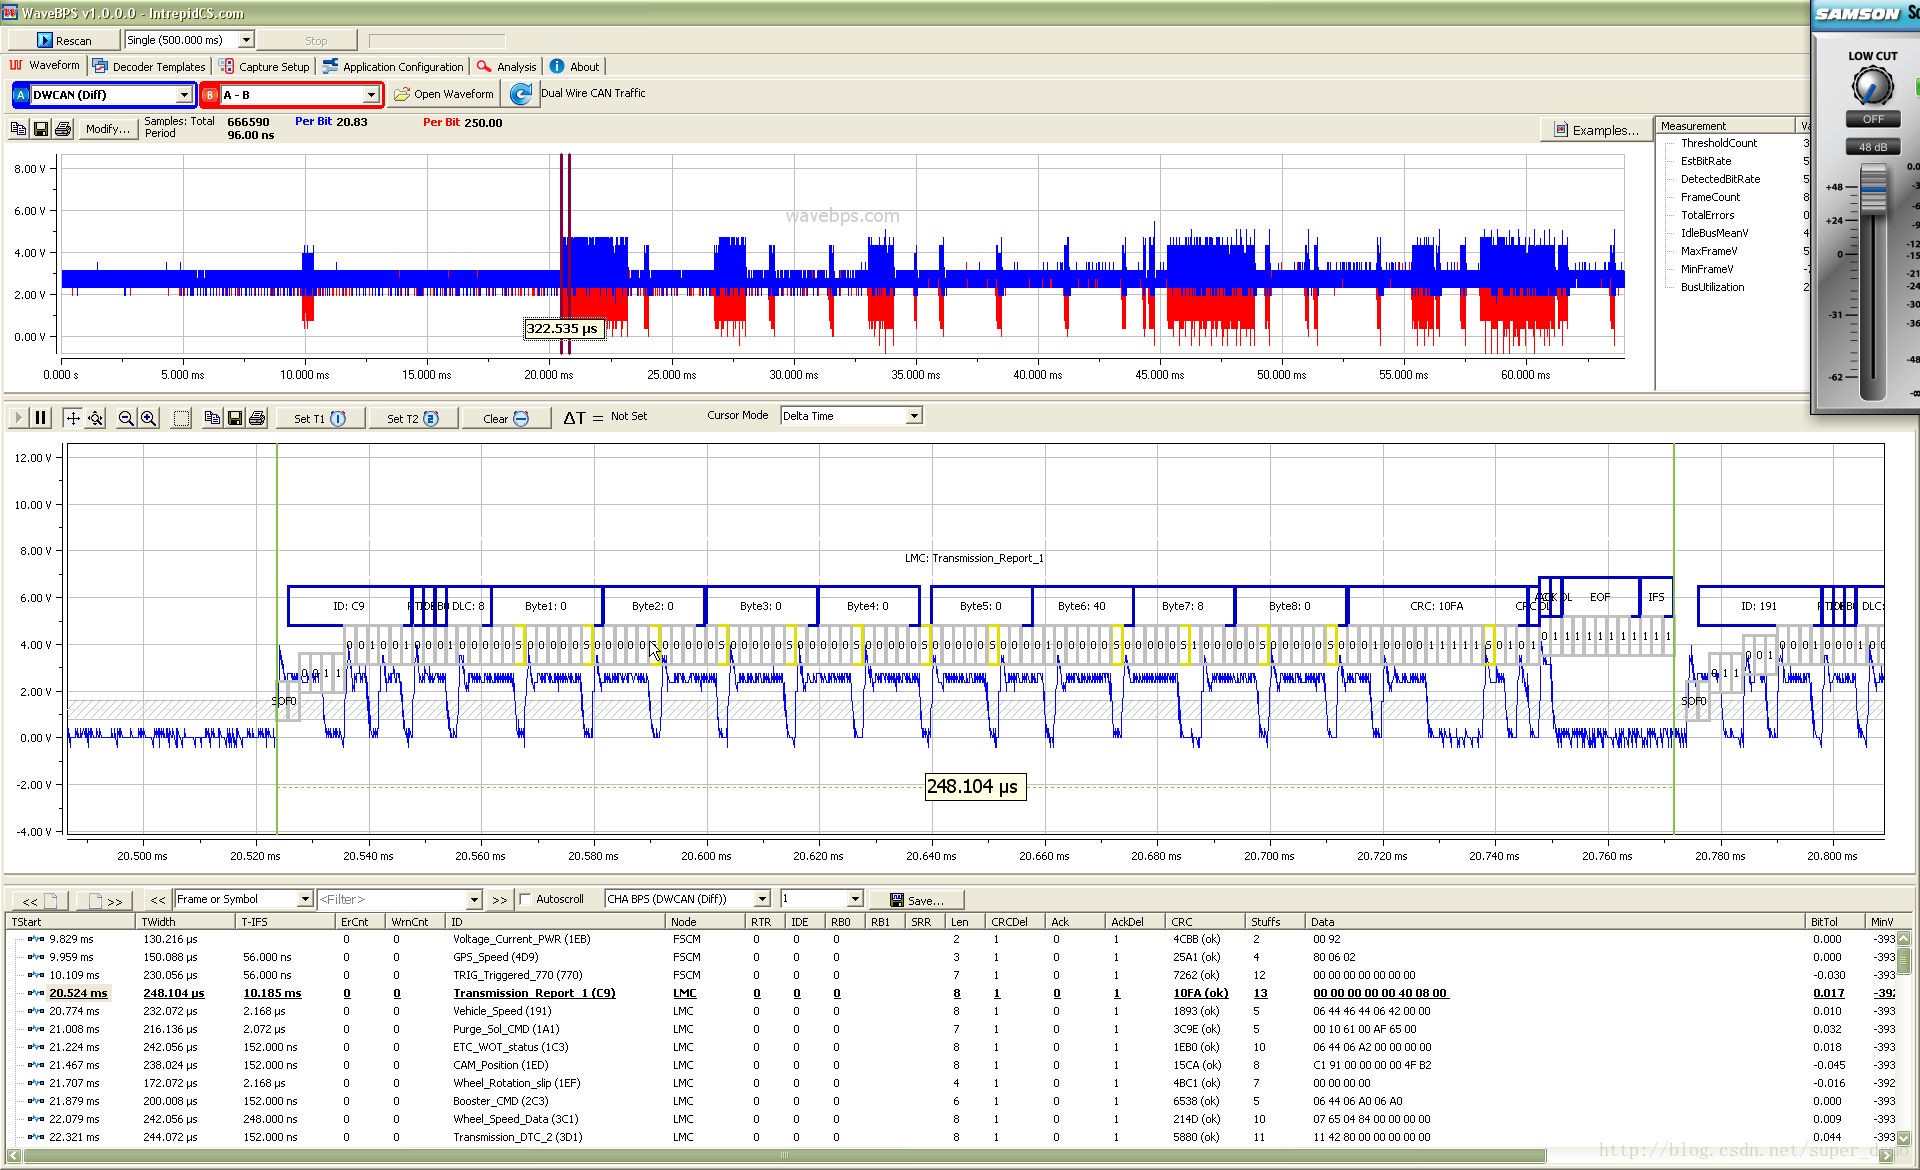The width and height of the screenshot is (1920, 1170).
Task: Print the detailed waveform view
Action: pyautogui.click(x=257, y=418)
